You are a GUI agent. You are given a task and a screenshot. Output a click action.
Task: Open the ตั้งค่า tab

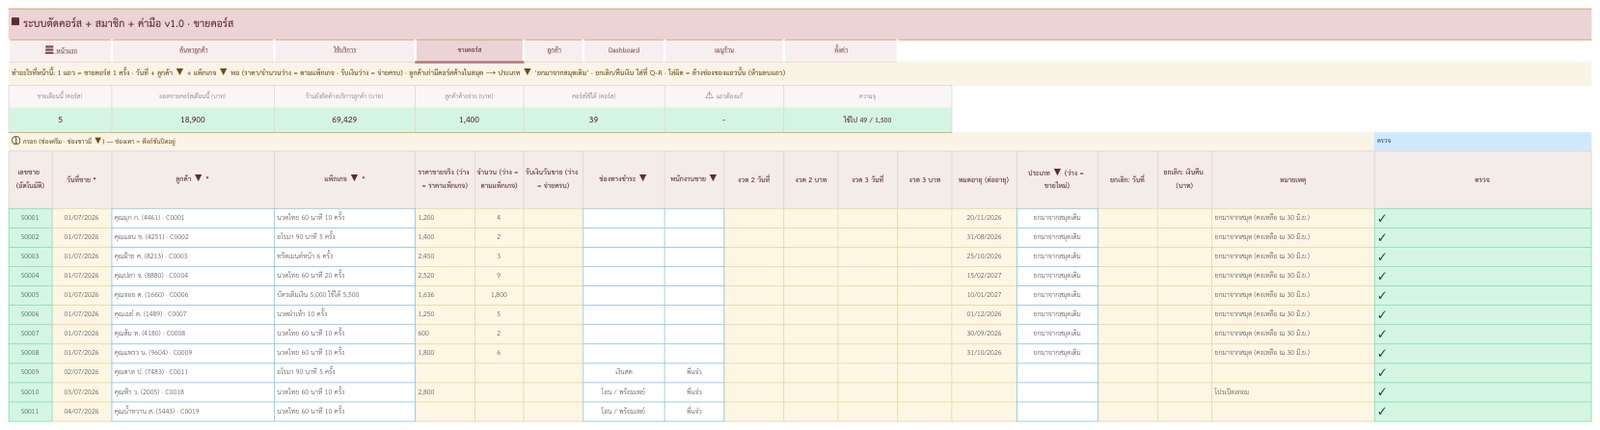pyautogui.click(x=840, y=50)
